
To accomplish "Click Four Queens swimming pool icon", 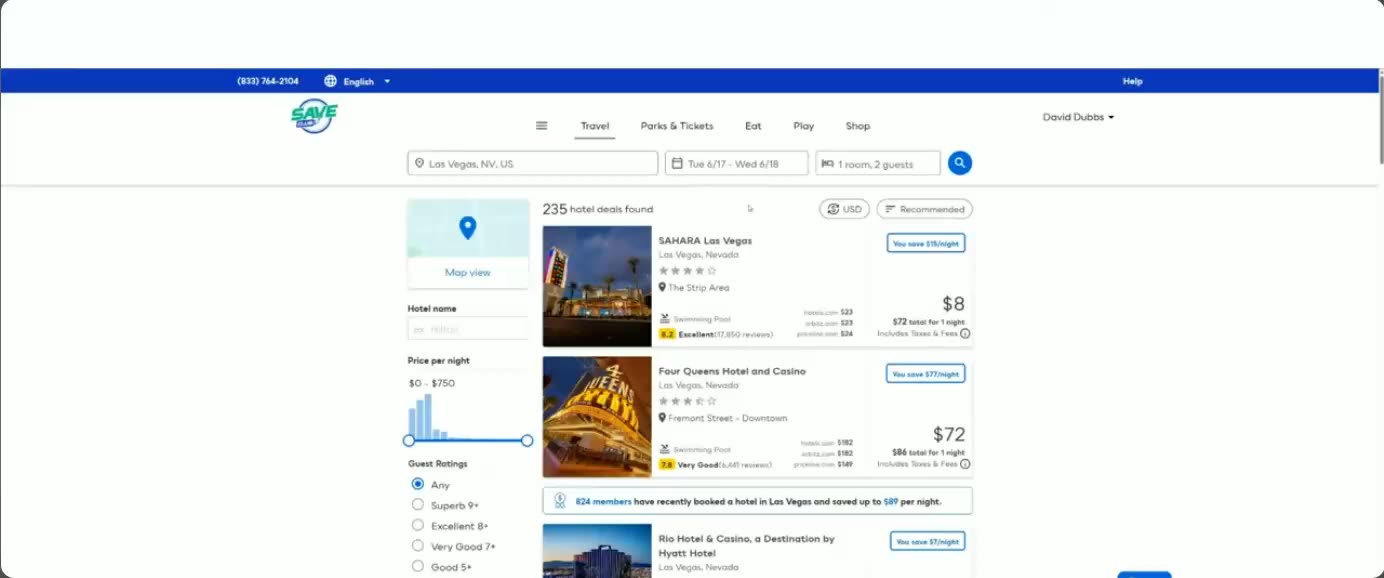I will pos(664,450).
